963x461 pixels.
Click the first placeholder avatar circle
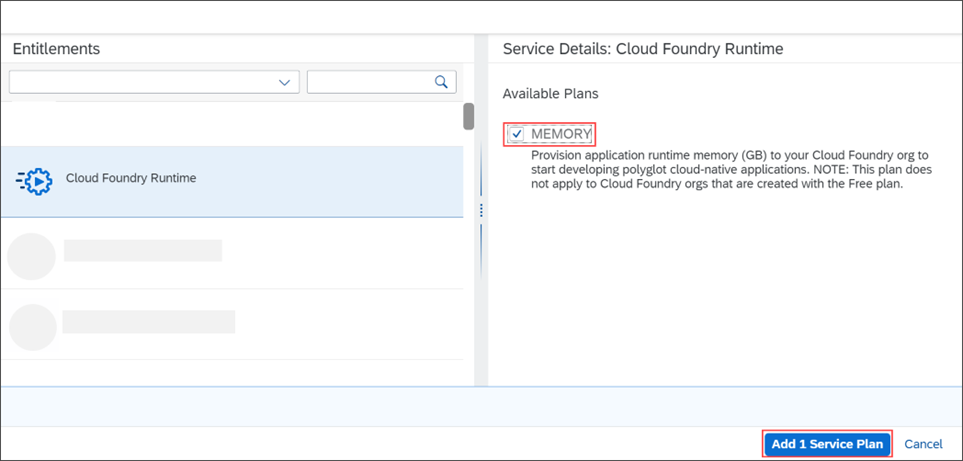(x=31, y=257)
